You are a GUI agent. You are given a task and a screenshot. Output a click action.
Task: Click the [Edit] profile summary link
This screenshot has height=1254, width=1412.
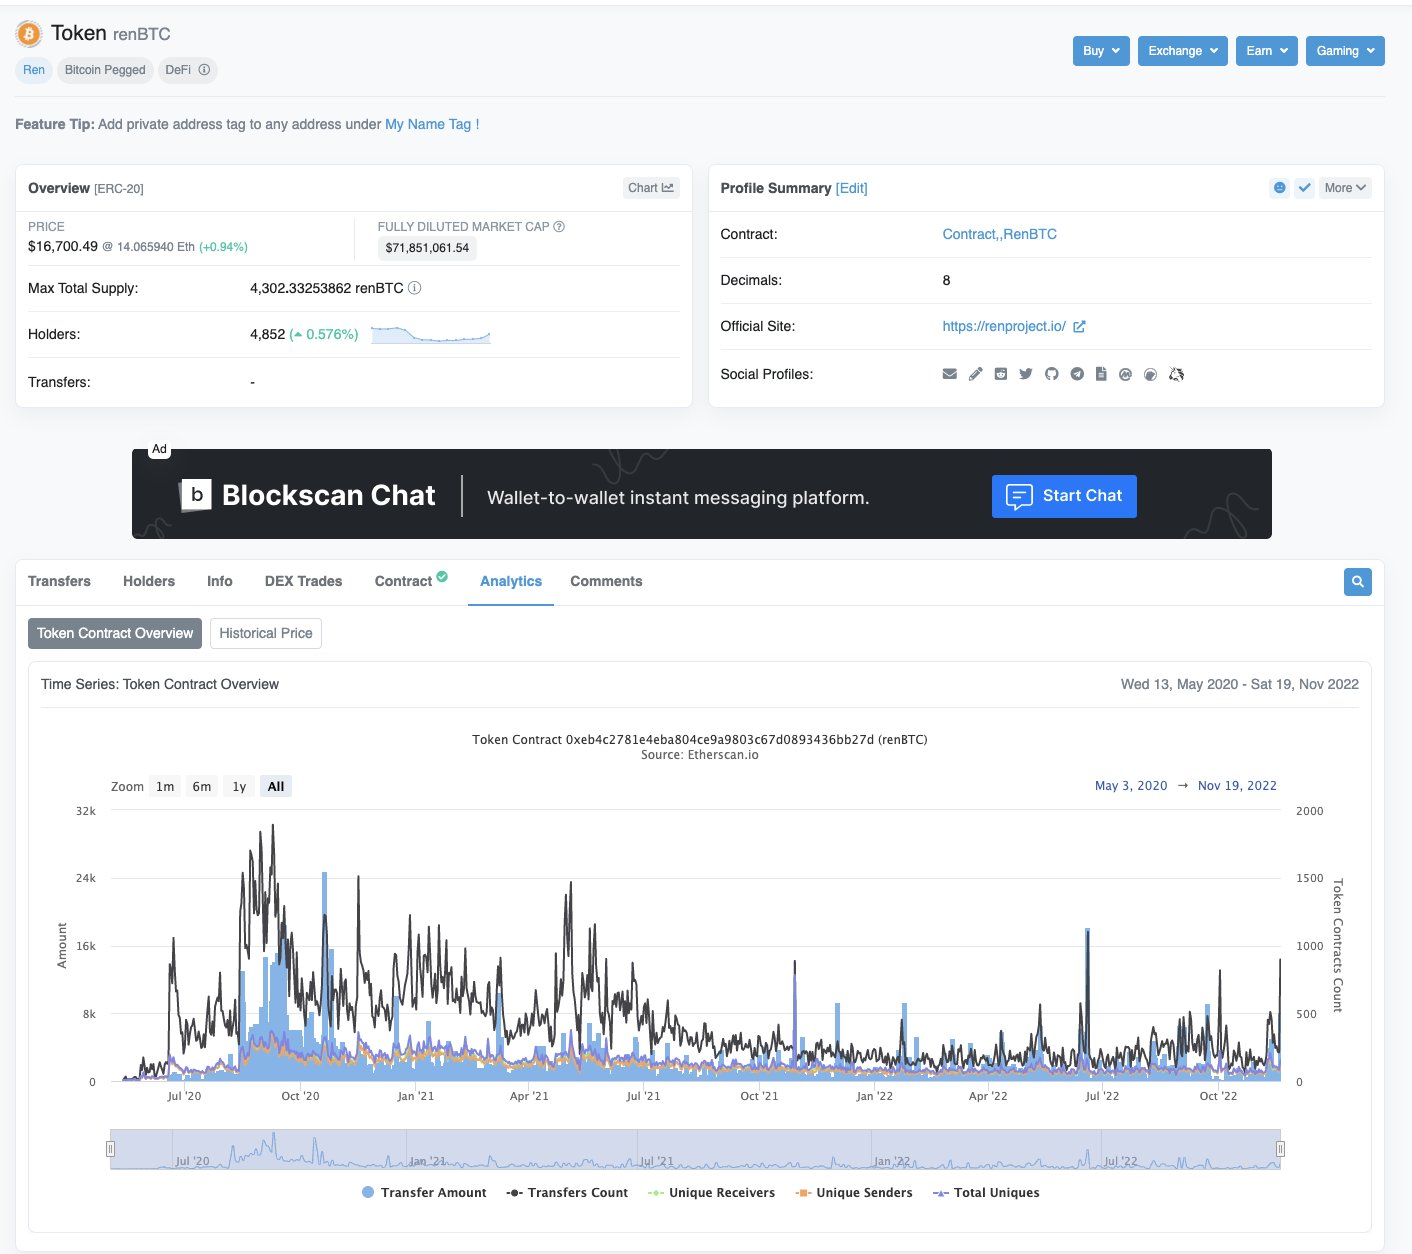pos(852,188)
